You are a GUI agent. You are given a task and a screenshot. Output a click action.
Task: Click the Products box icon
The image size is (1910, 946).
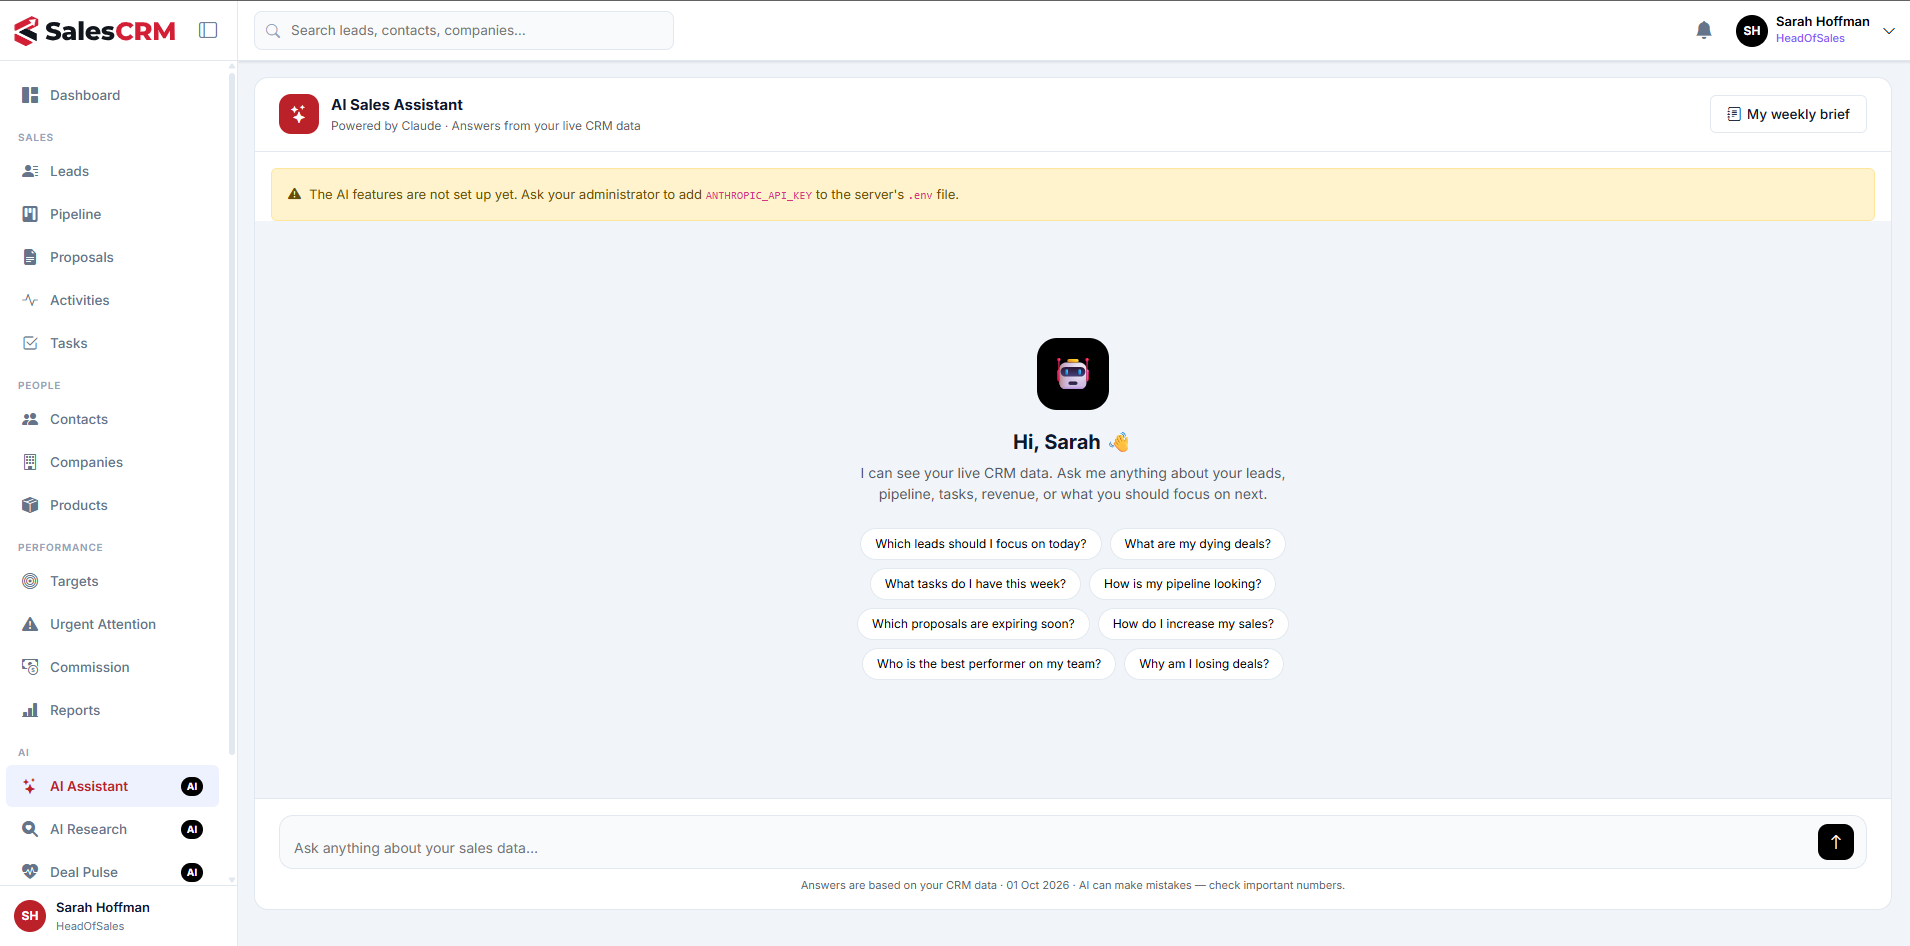point(30,505)
